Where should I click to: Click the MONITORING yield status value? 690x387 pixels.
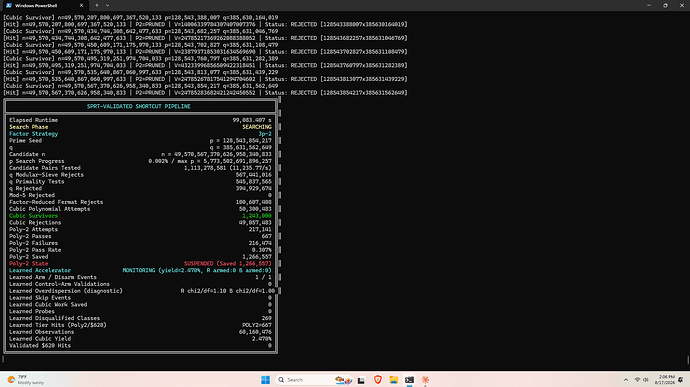pos(197,270)
